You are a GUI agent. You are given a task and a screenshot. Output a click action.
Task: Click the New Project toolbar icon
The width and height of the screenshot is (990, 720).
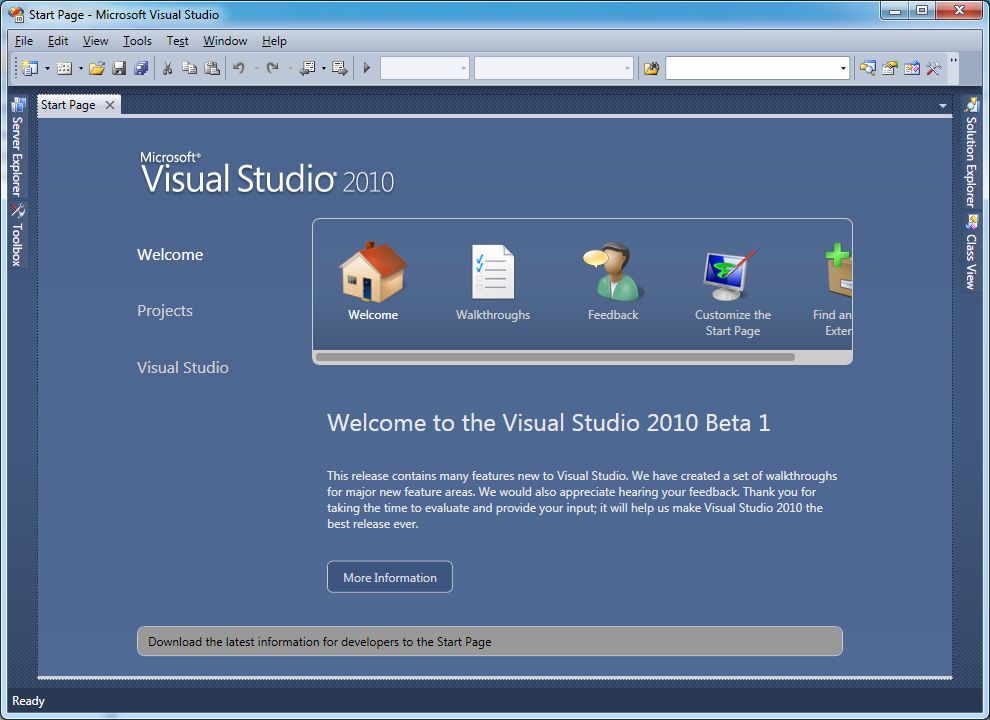[x=30, y=68]
